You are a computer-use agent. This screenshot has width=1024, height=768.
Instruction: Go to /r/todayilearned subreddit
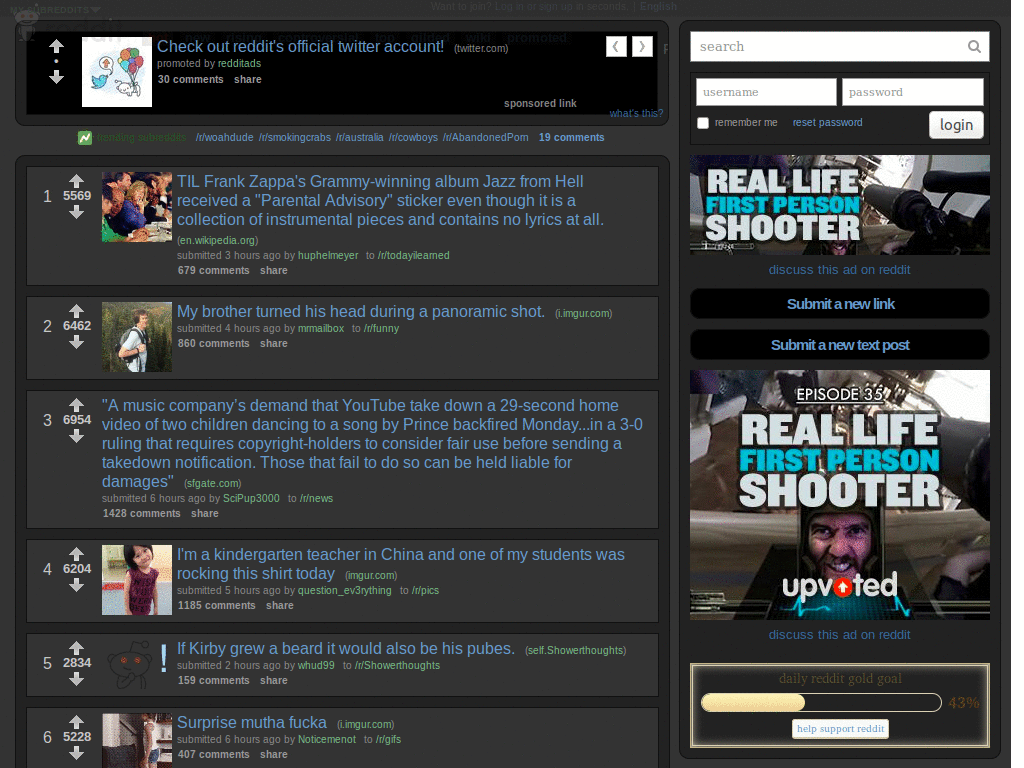(x=413, y=255)
